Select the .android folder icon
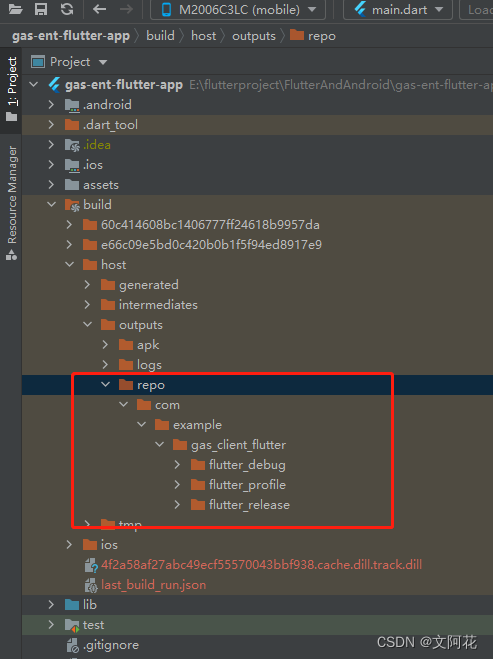 (72, 105)
